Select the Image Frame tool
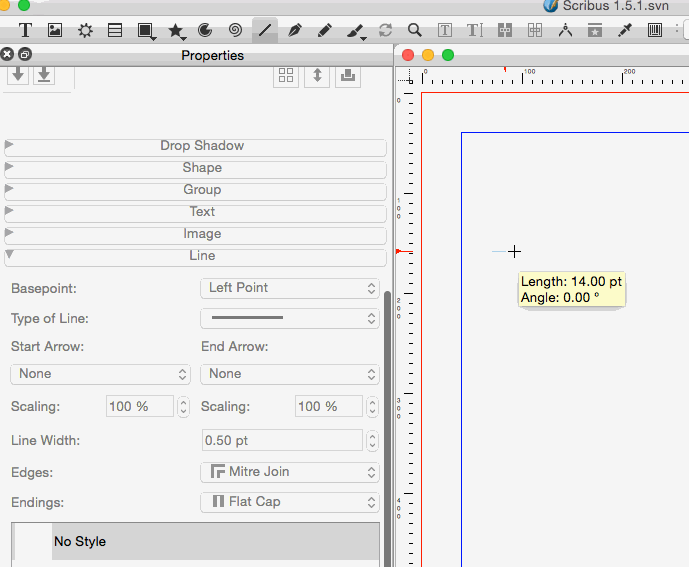 [55, 30]
